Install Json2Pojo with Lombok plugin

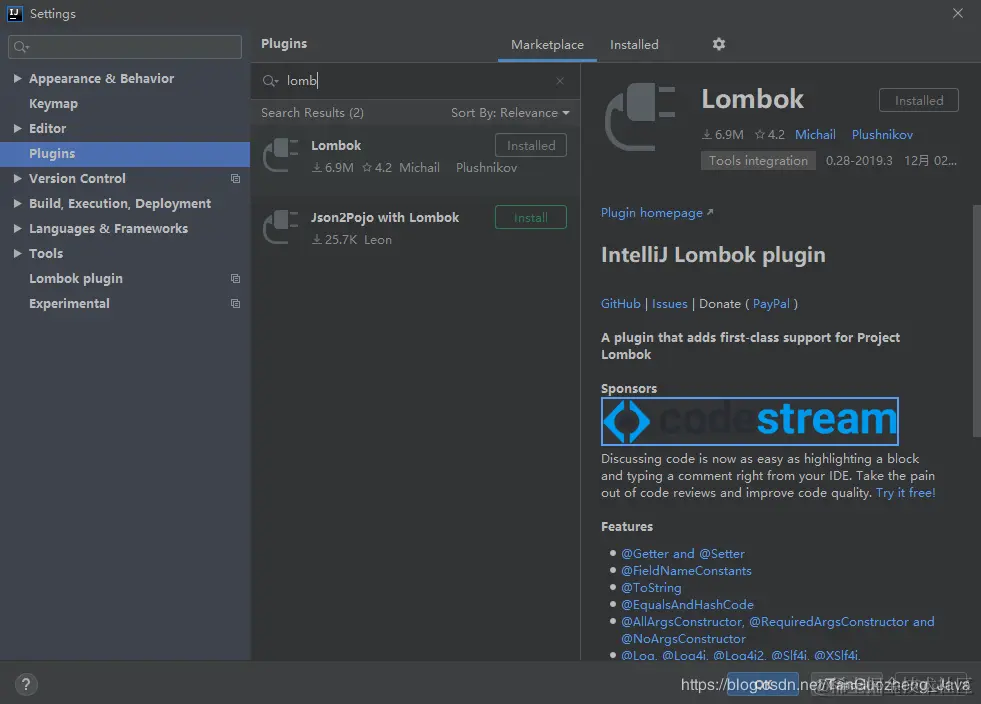point(531,217)
